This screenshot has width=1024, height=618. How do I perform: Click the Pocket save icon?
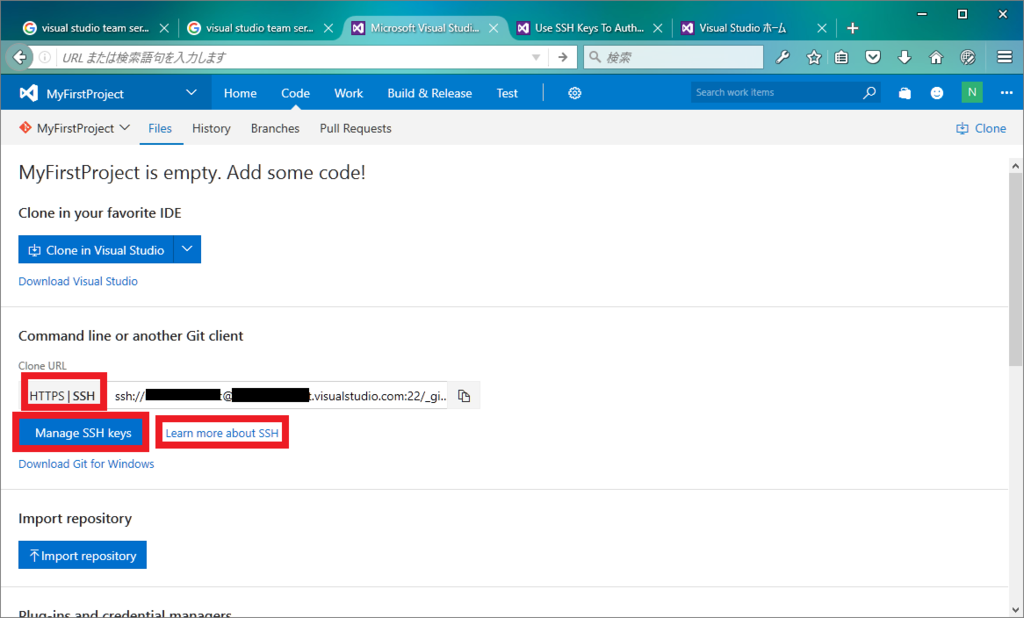coord(872,57)
